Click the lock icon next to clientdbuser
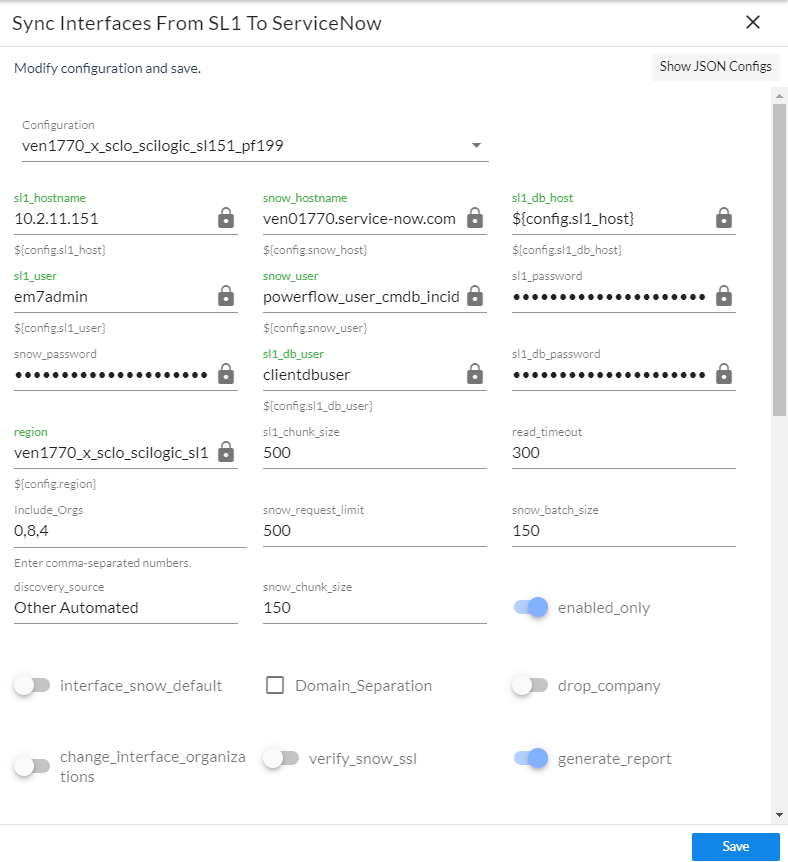788x862 pixels. click(x=475, y=374)
